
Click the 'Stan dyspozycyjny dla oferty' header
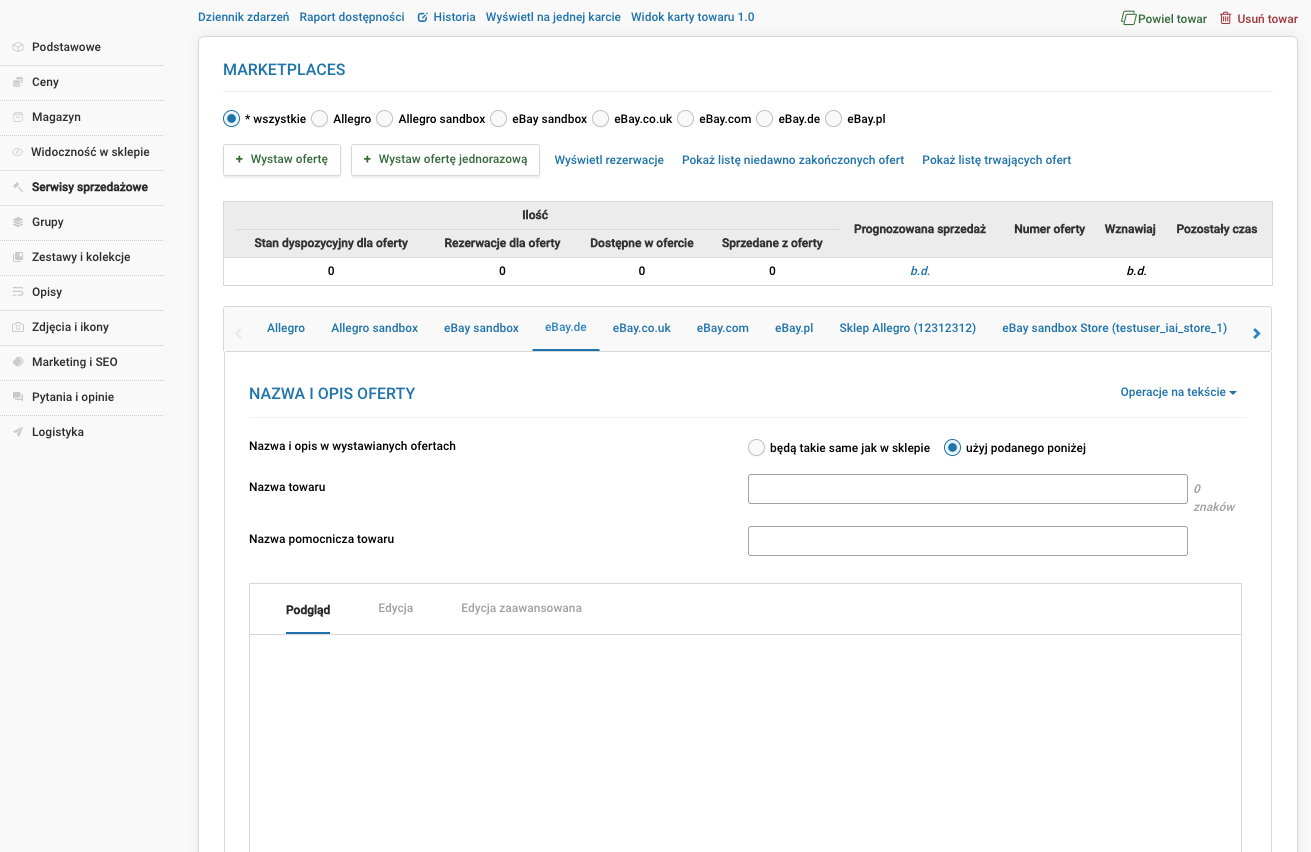(331, 243)
